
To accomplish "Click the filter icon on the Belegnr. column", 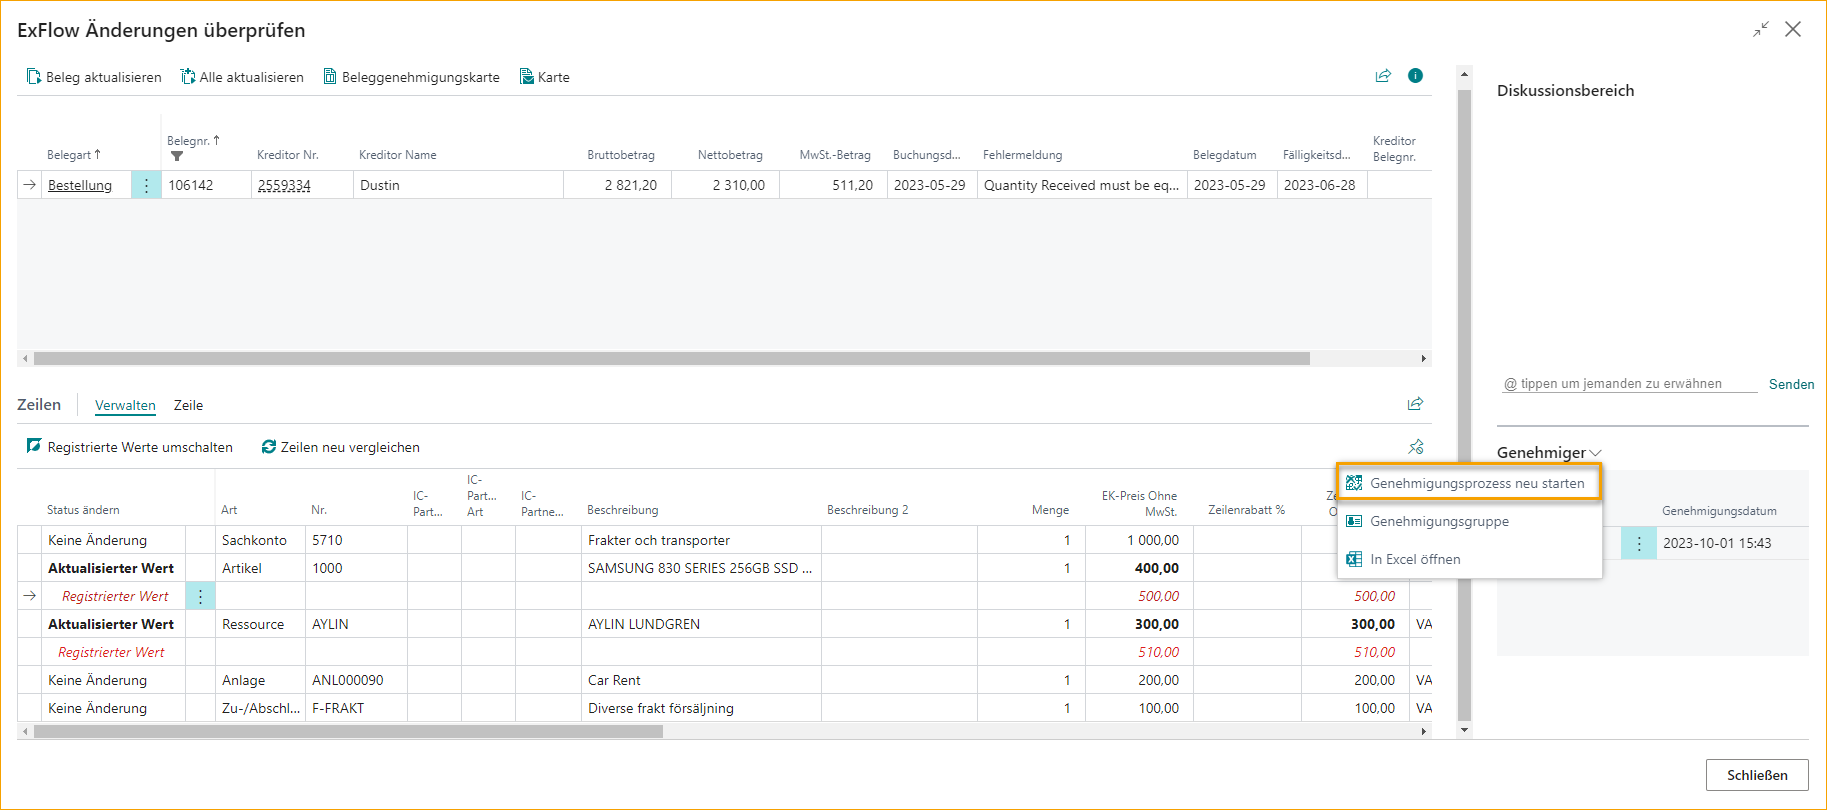I will coord(177,156).
